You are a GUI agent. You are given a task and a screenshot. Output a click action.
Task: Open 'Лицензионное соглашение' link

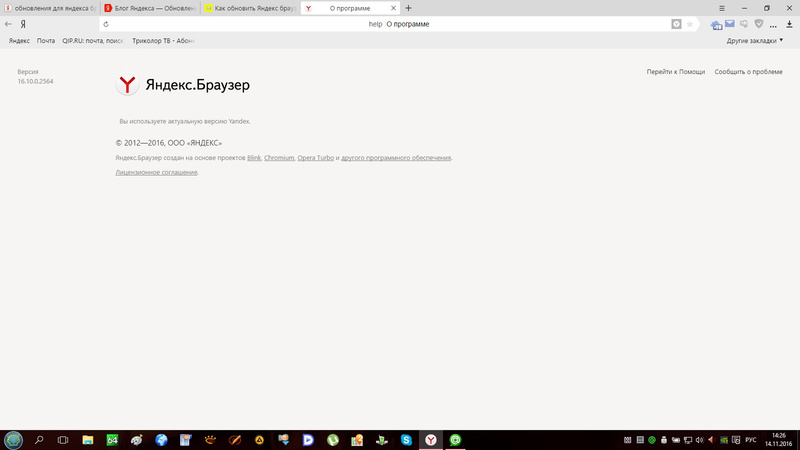(x=156, y=172)
